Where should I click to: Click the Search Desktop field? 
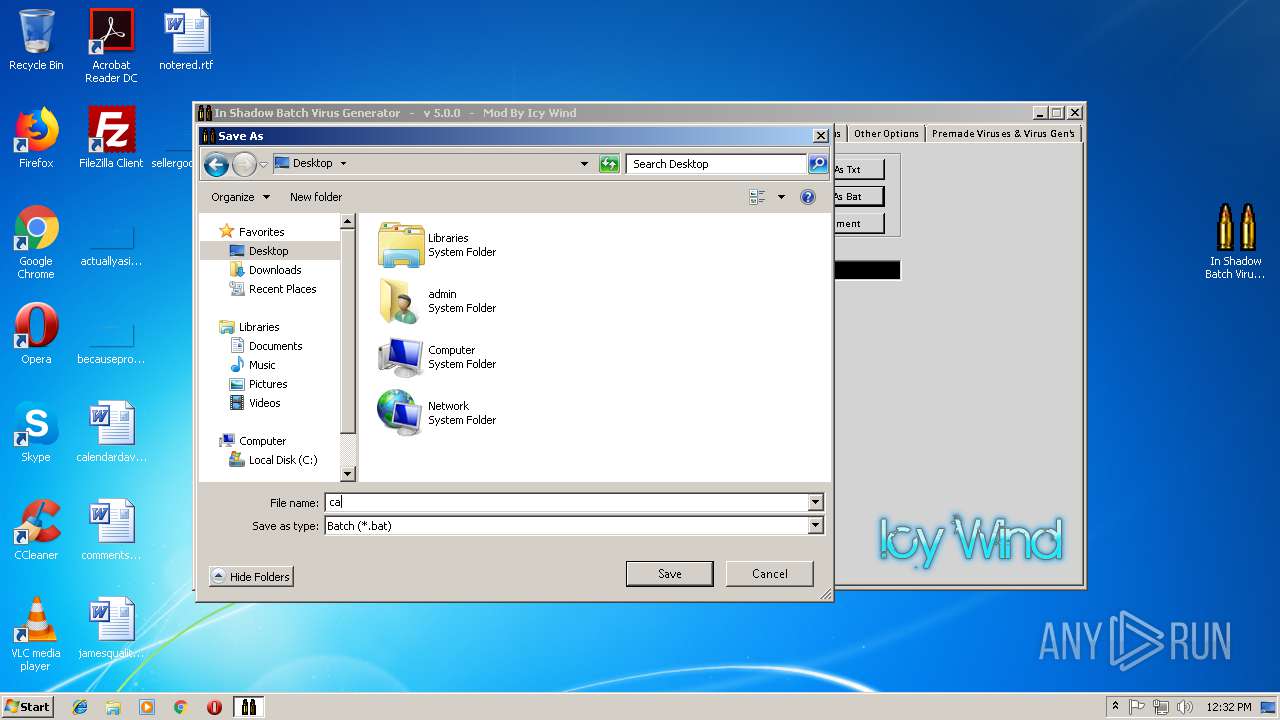[716, 164]
